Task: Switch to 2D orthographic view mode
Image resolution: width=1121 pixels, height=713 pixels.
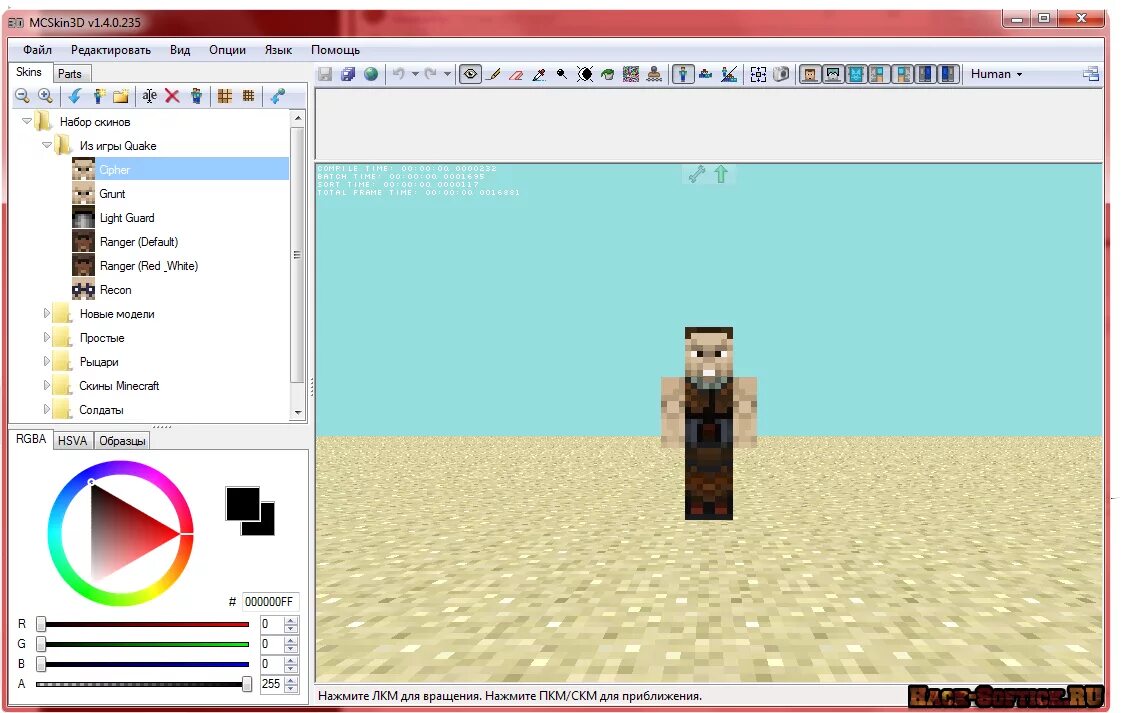Action: pos(706,74)
